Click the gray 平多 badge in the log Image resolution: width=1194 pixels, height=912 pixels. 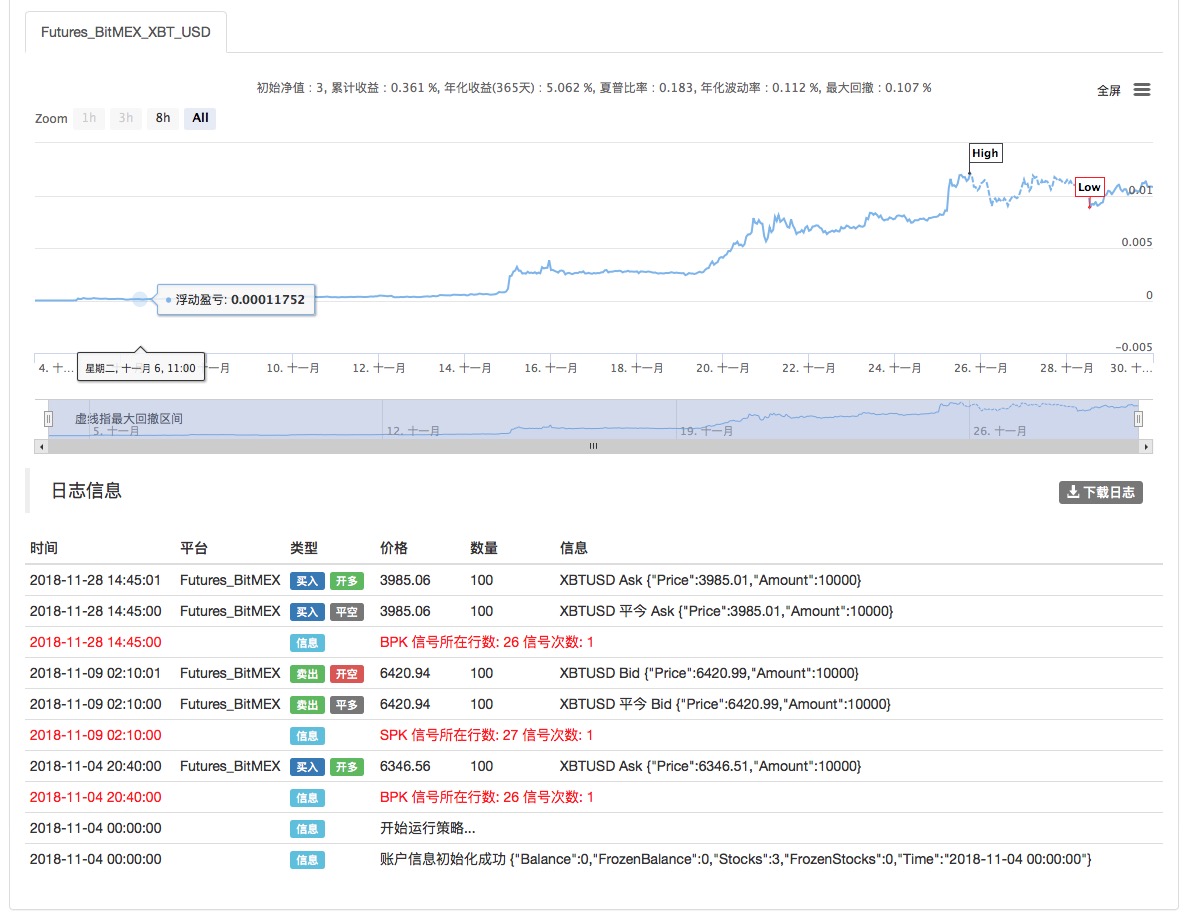(347, 704)
